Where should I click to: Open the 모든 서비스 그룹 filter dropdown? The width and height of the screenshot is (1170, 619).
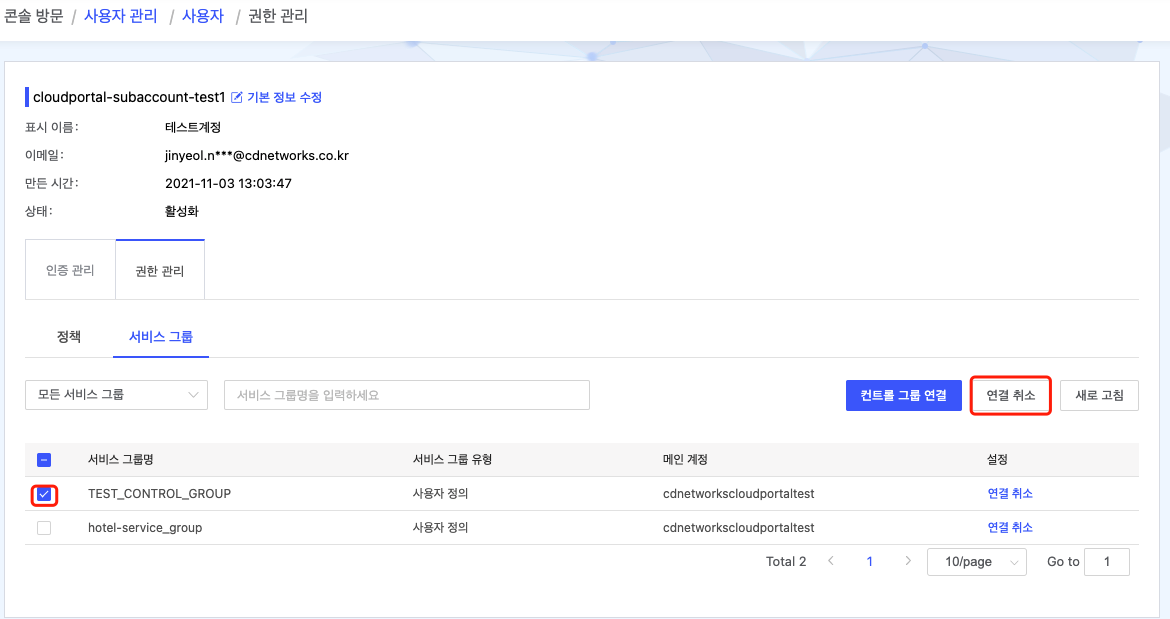(115, 395)
